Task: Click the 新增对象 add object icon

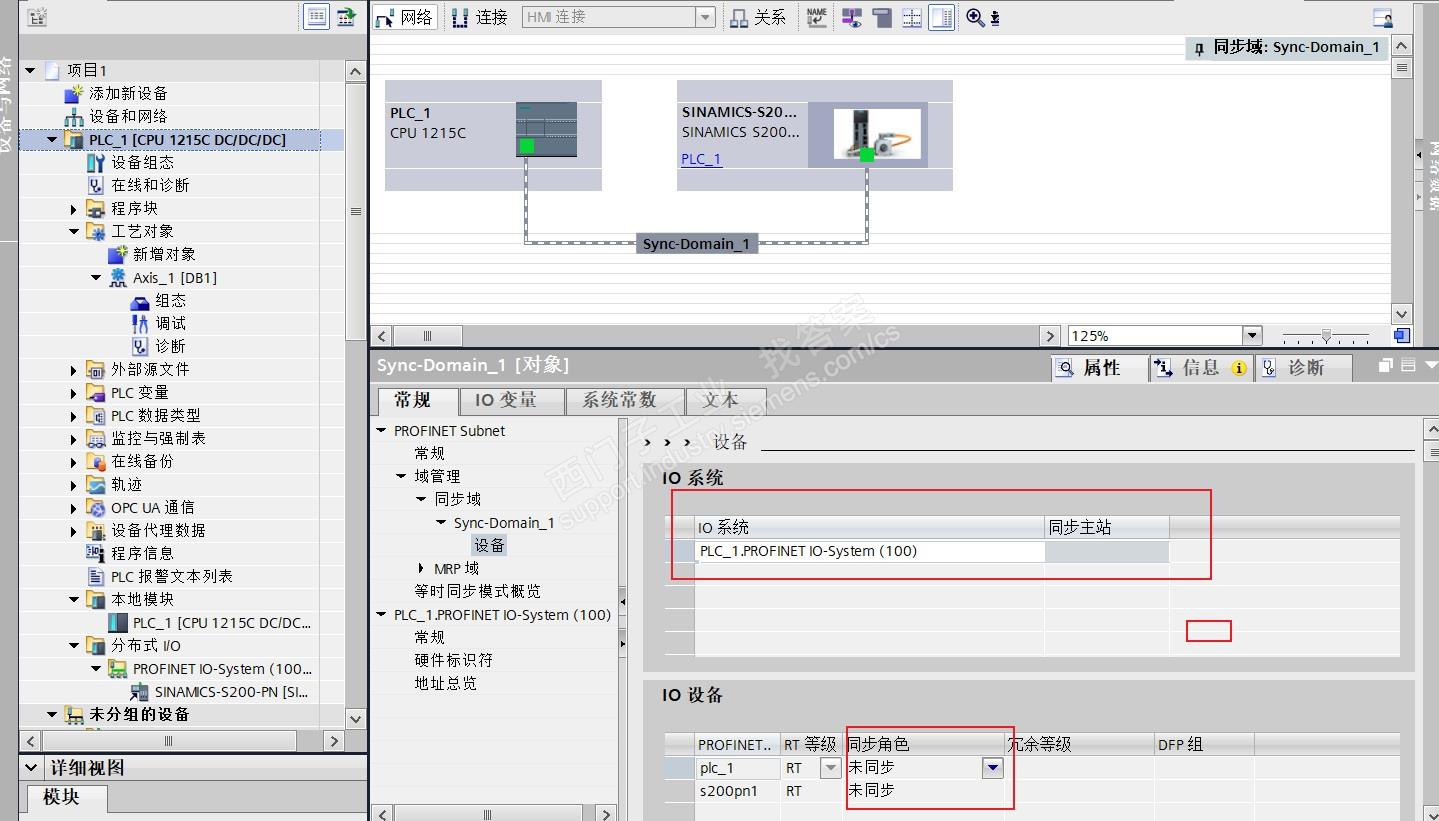Action: click(118, 254)
